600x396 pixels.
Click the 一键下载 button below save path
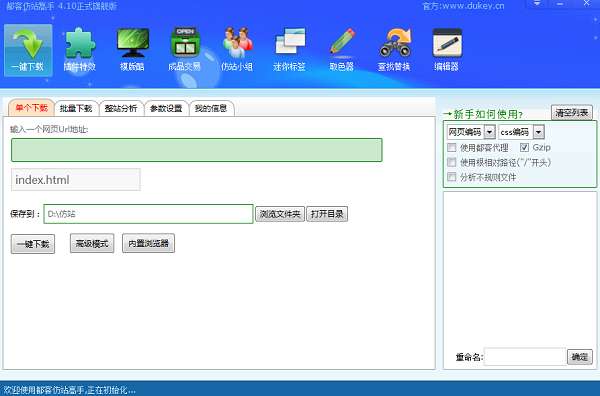click(33, 244)
